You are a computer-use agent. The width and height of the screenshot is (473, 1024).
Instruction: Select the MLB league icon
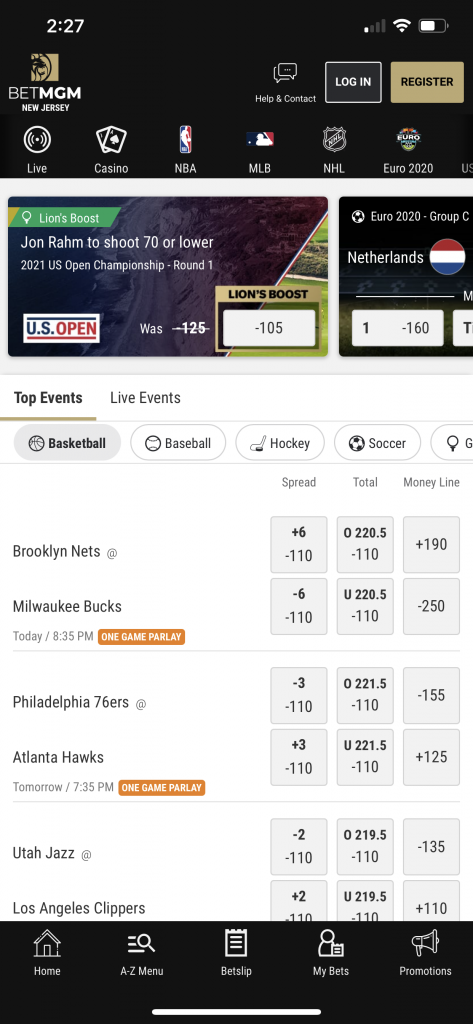[x=260, y=139]
